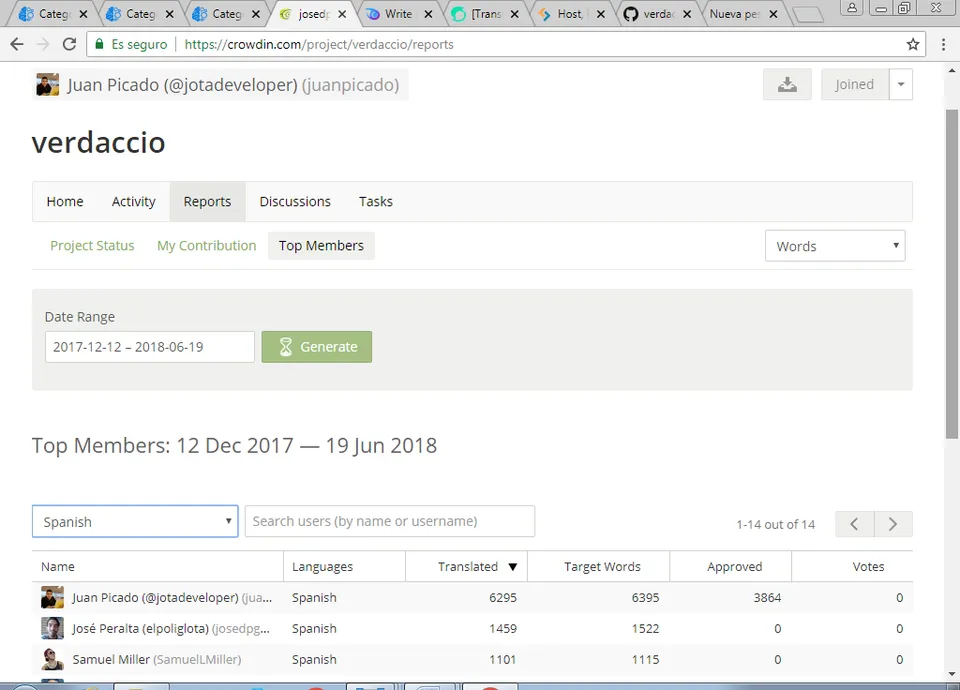The width and height of the screenshot is (960, 690).
Task: Sort table by Name column
Action: pos(58,567)
